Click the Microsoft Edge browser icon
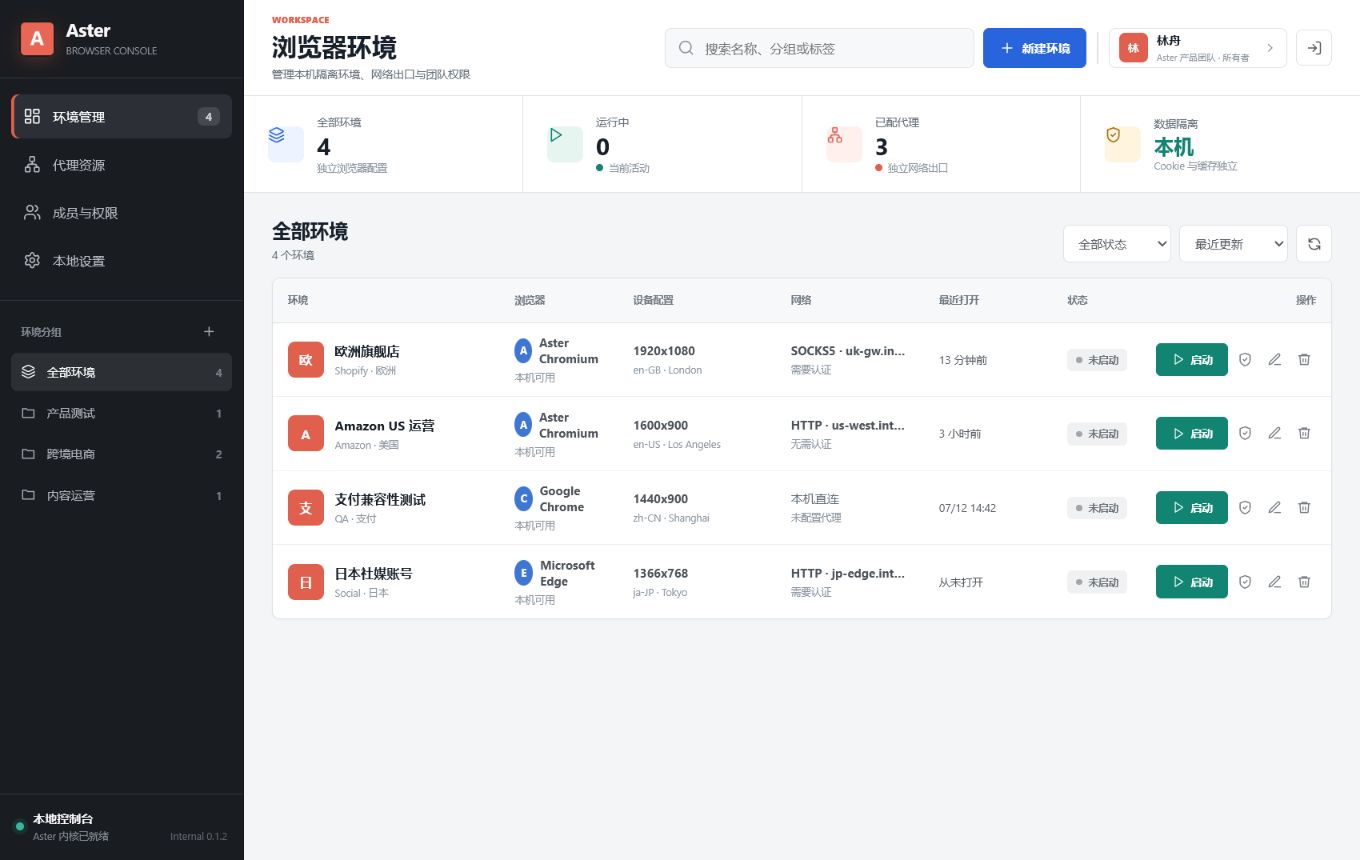 (x=523, y=573)
